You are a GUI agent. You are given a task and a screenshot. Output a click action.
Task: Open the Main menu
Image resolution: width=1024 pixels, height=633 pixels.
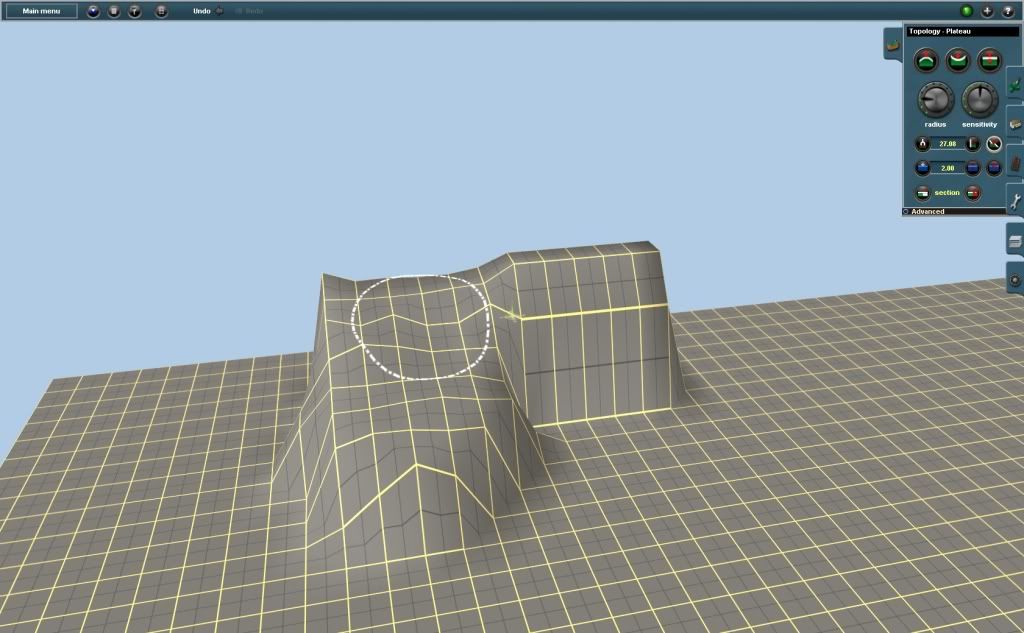tap(41, 11)
